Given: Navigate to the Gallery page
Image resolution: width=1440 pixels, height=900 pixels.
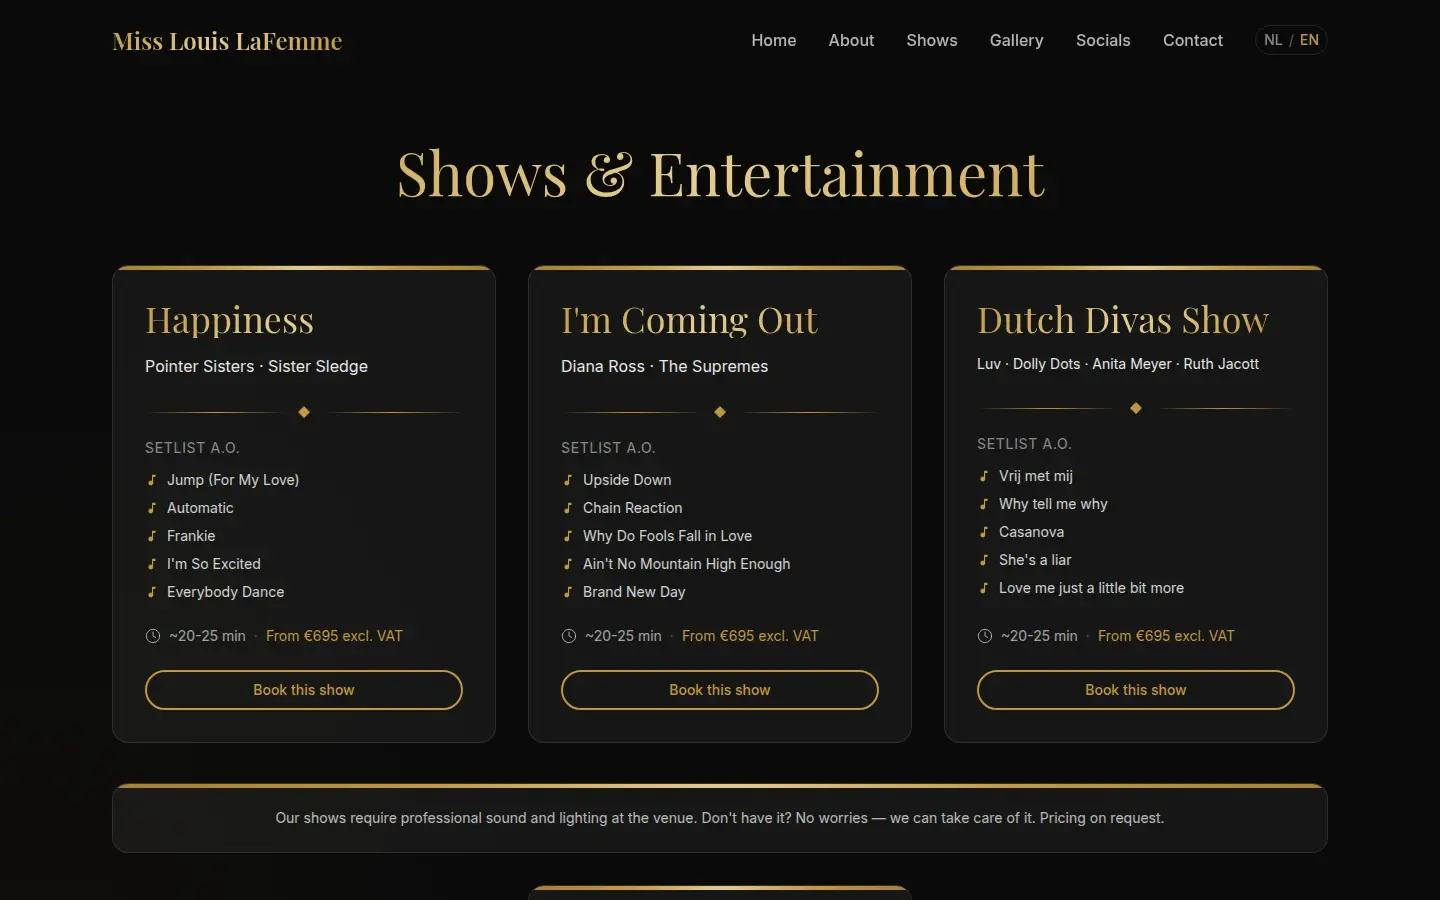Looking at the screenshot, I should (x=1016, y=40).
